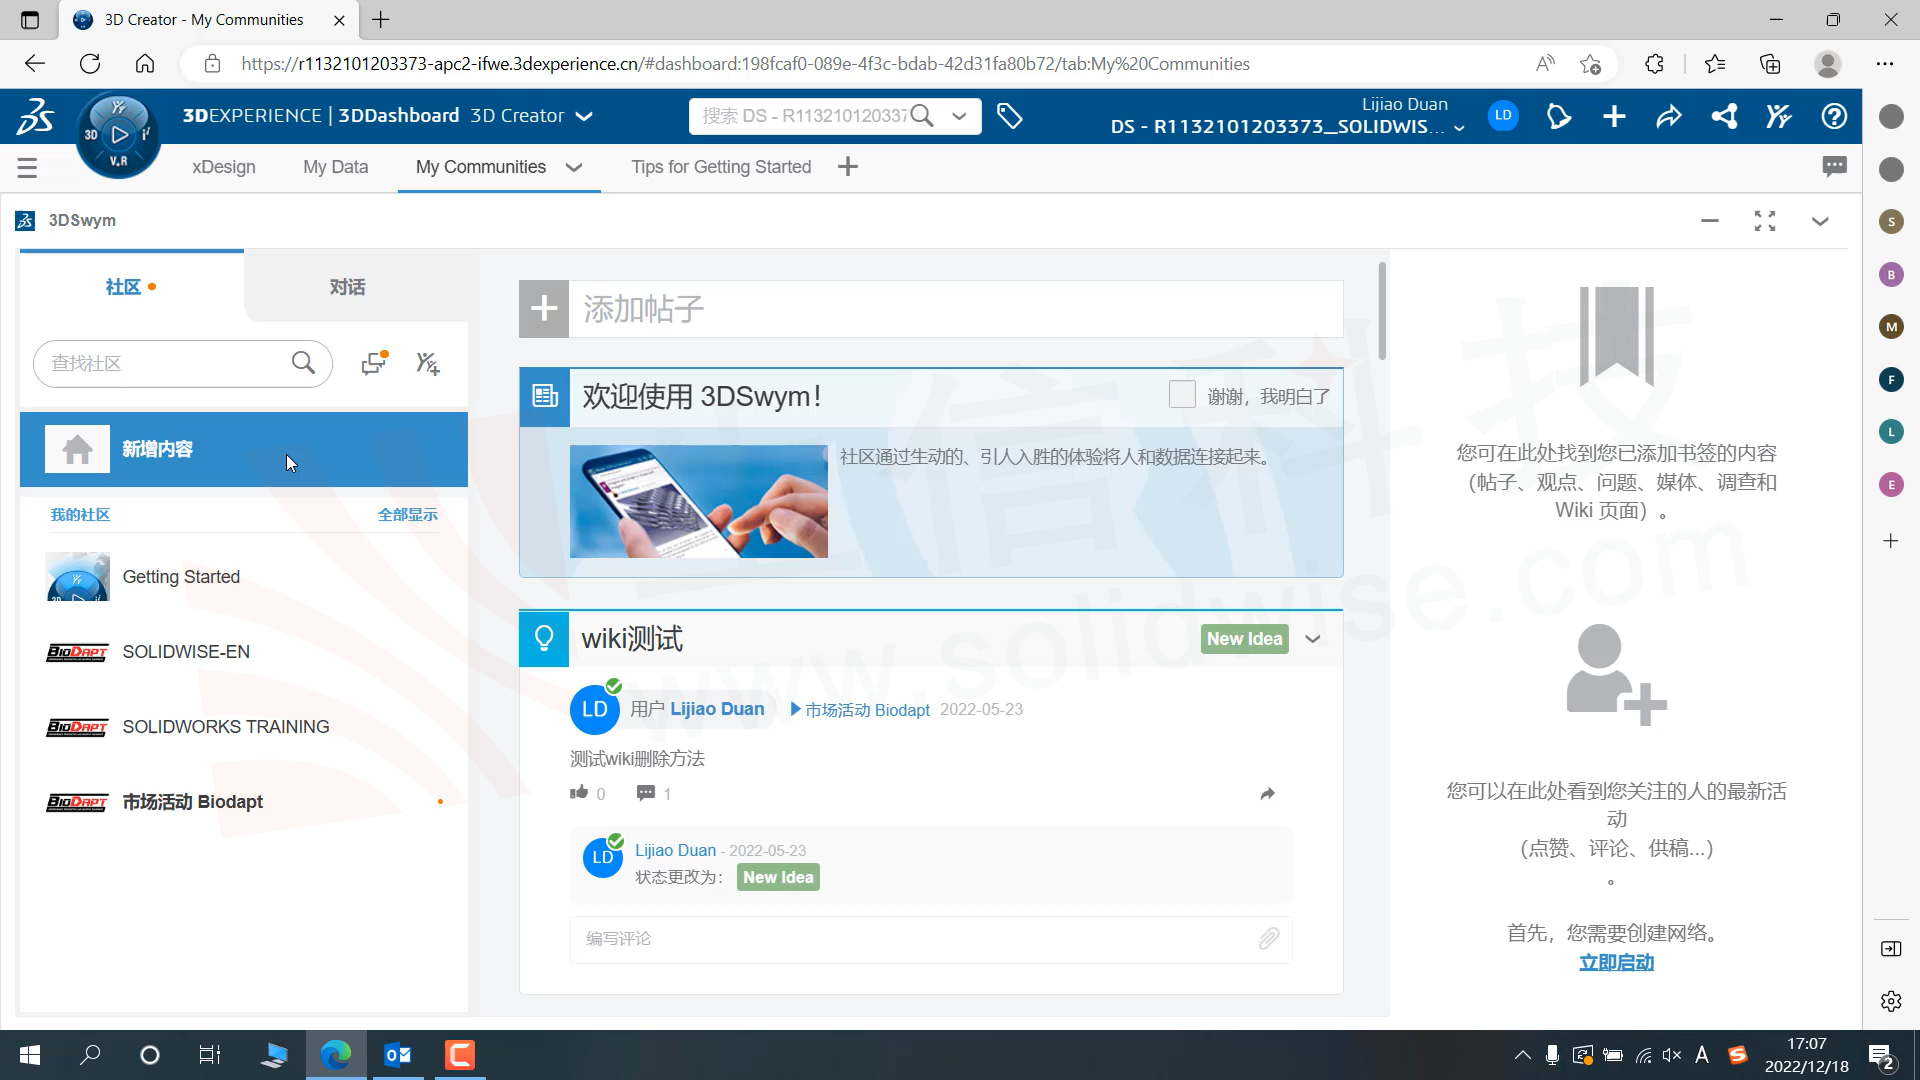Click the welcome phone thumbnail image

tap(699, 501)
